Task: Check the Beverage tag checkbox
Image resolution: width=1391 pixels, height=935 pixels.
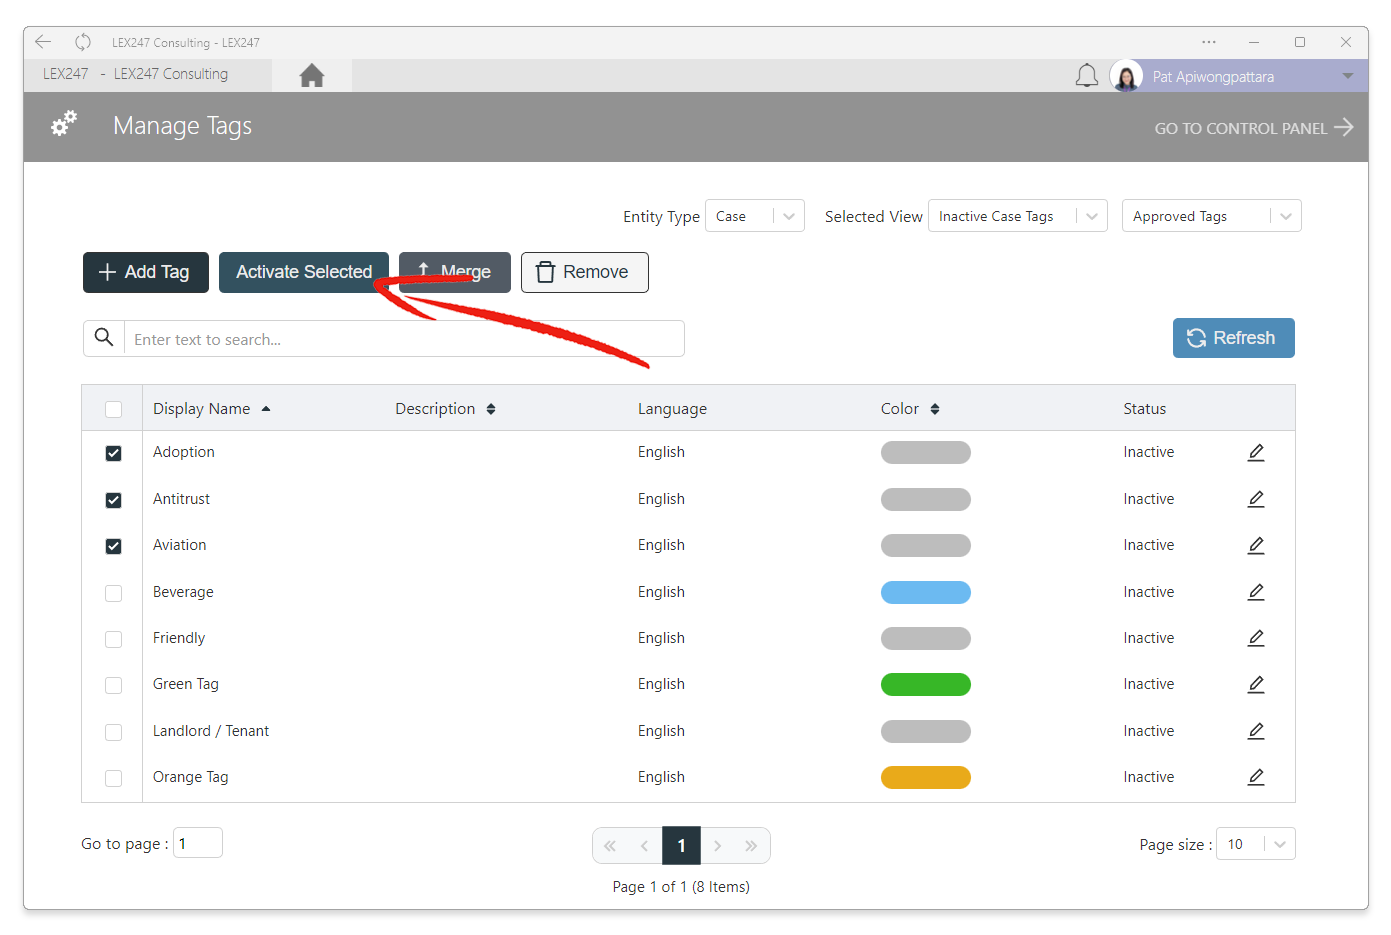Action: [x=113, y=593]
